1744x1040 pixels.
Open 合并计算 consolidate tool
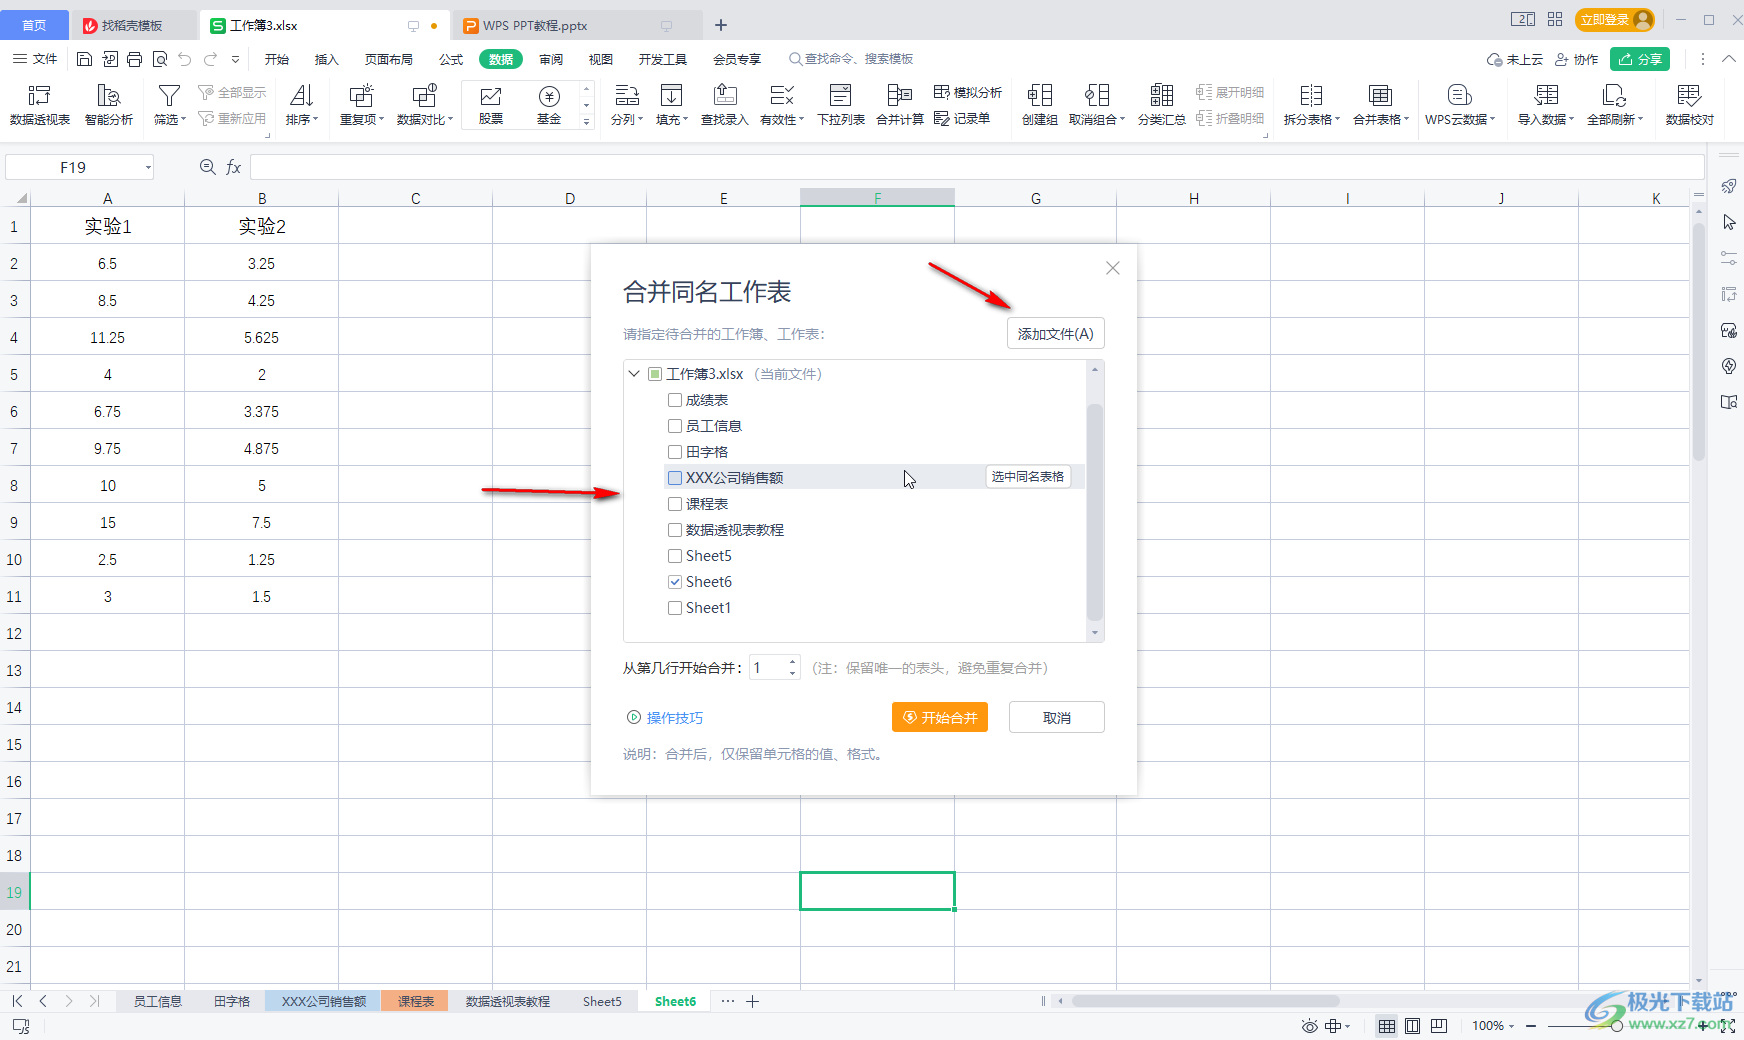[x=900, y=105]
